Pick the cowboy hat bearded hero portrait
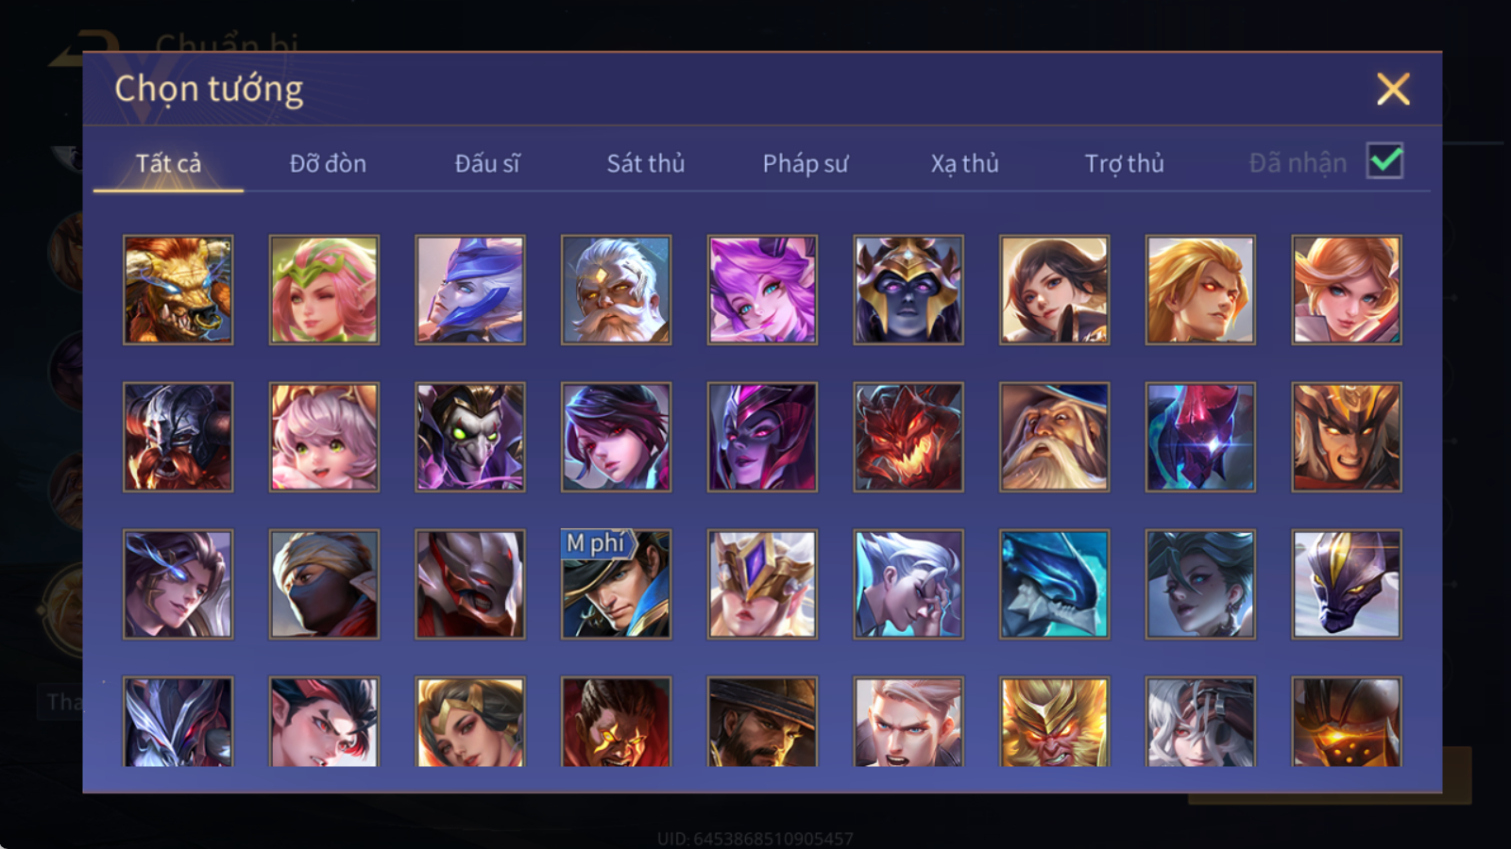Screen dimensions: 1511x849 click(762, 722)
